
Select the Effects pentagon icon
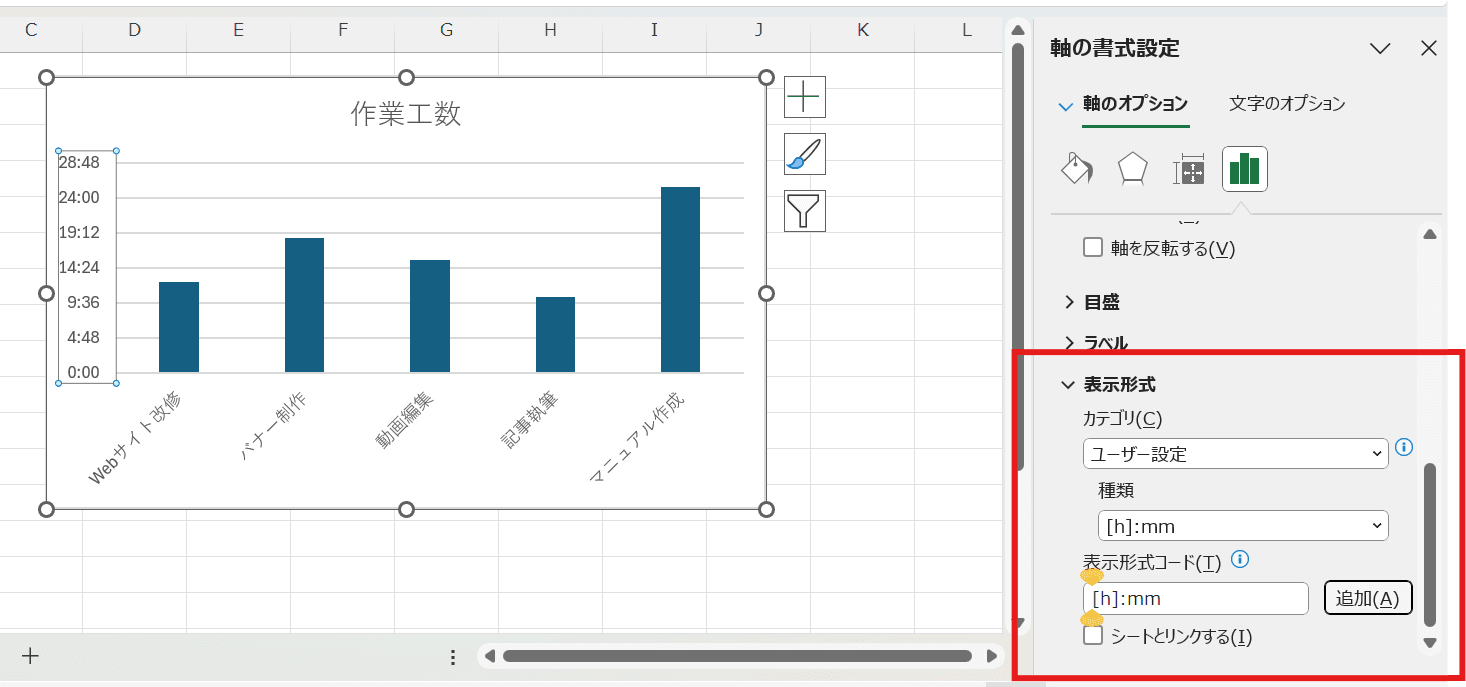pos(1132,169)
